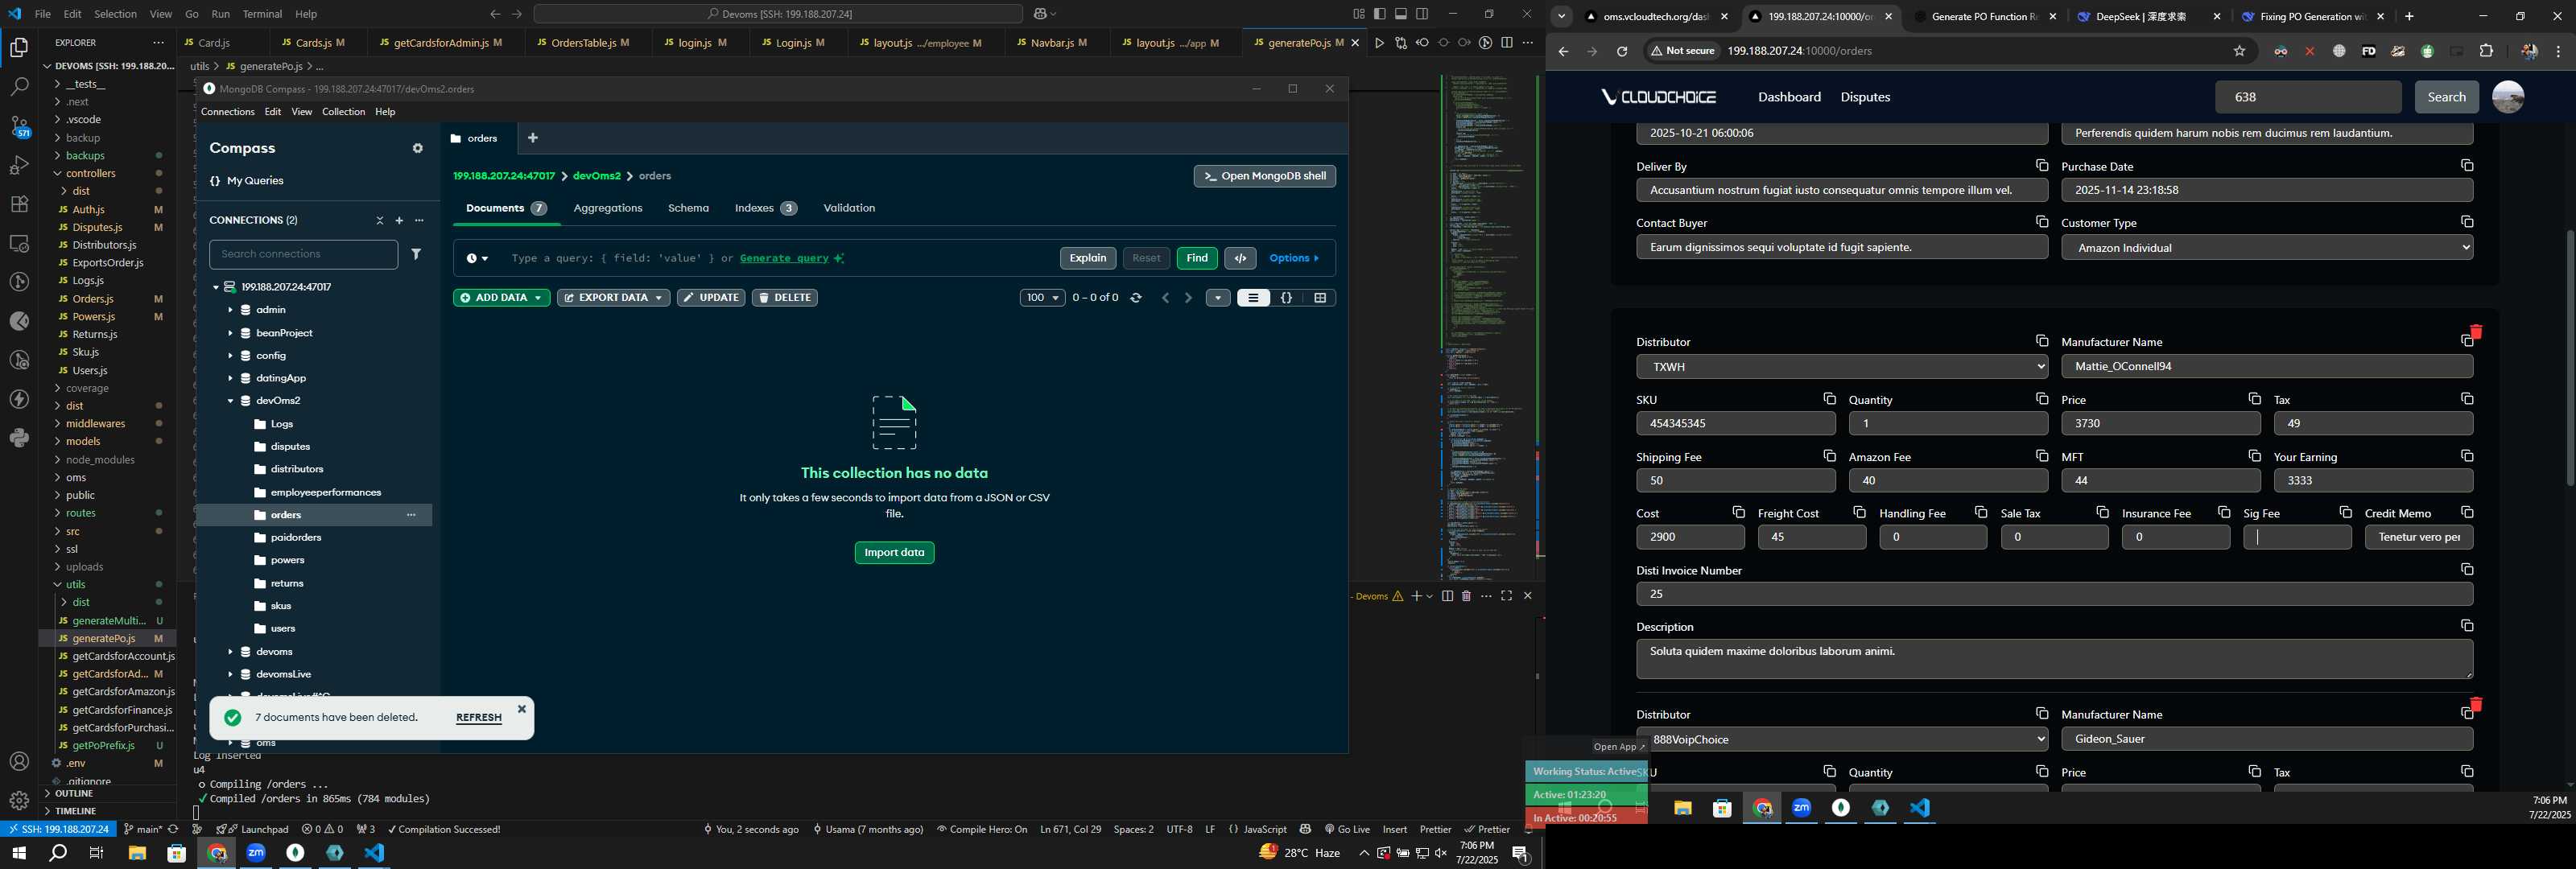Go to previous page of documents
Image resolution: width=2576 pixels, height=869 pixels.
click(1165, 298)
